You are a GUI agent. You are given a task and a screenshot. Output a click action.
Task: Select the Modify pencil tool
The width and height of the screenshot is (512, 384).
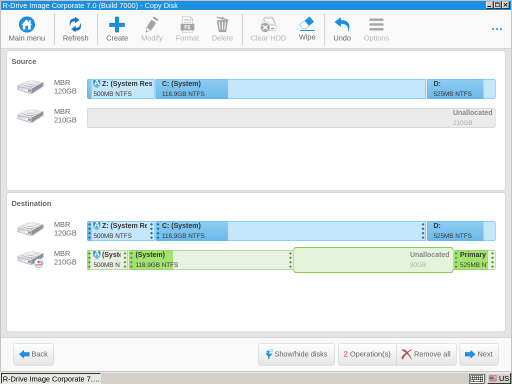coord(152,24)
